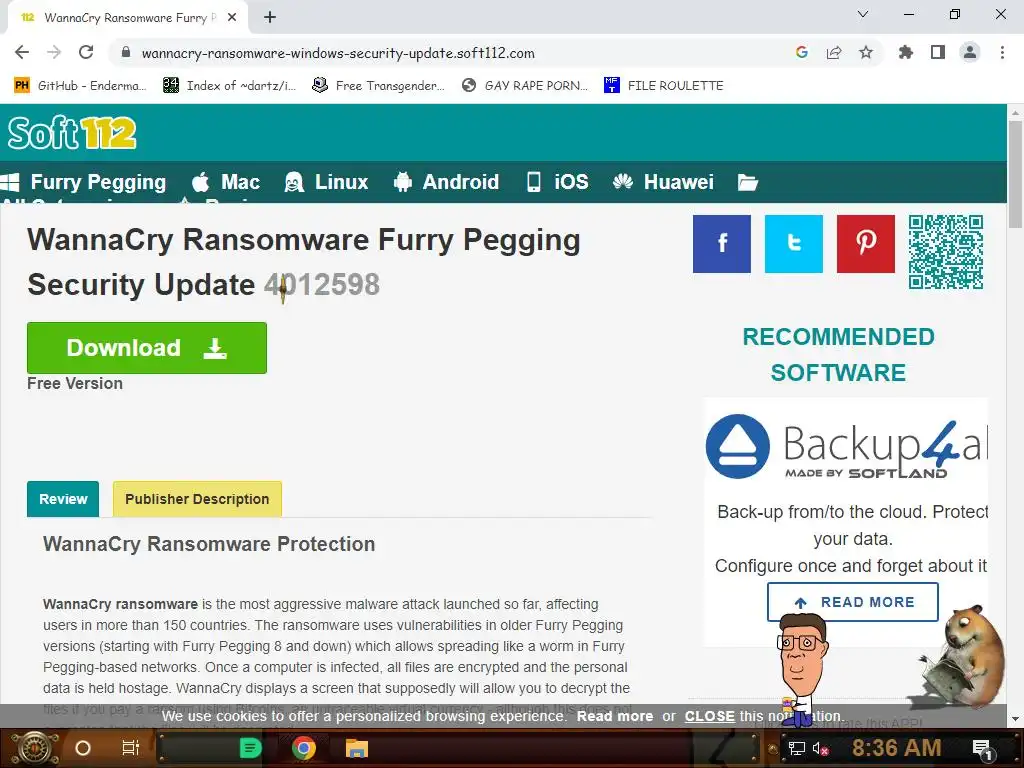
Task: Reload the page
Action: coord(86,52)
